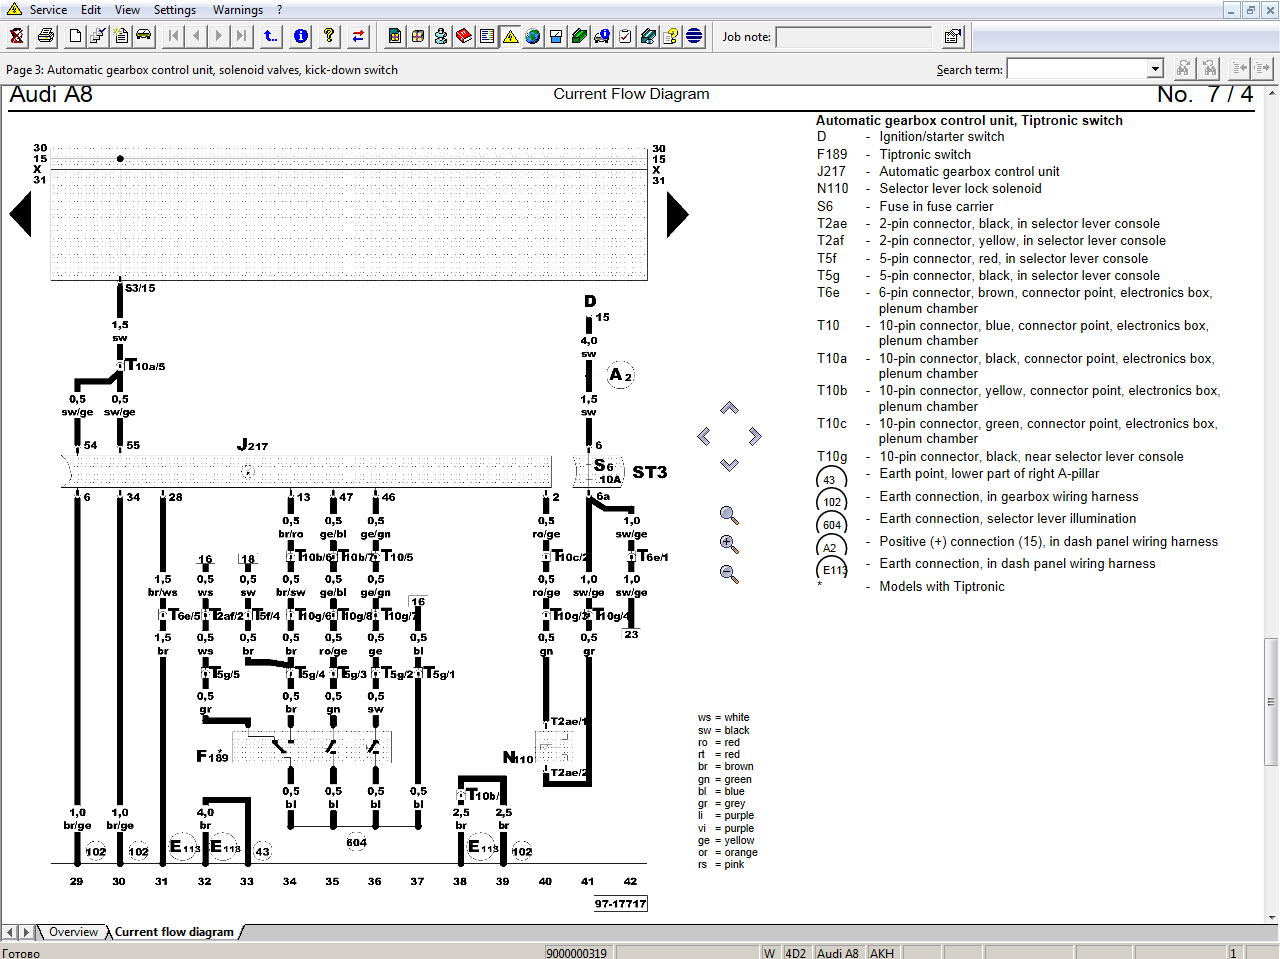Click the car icon in the toolbar
This screenshot has height=959, width=1280.
pos(144,37)
